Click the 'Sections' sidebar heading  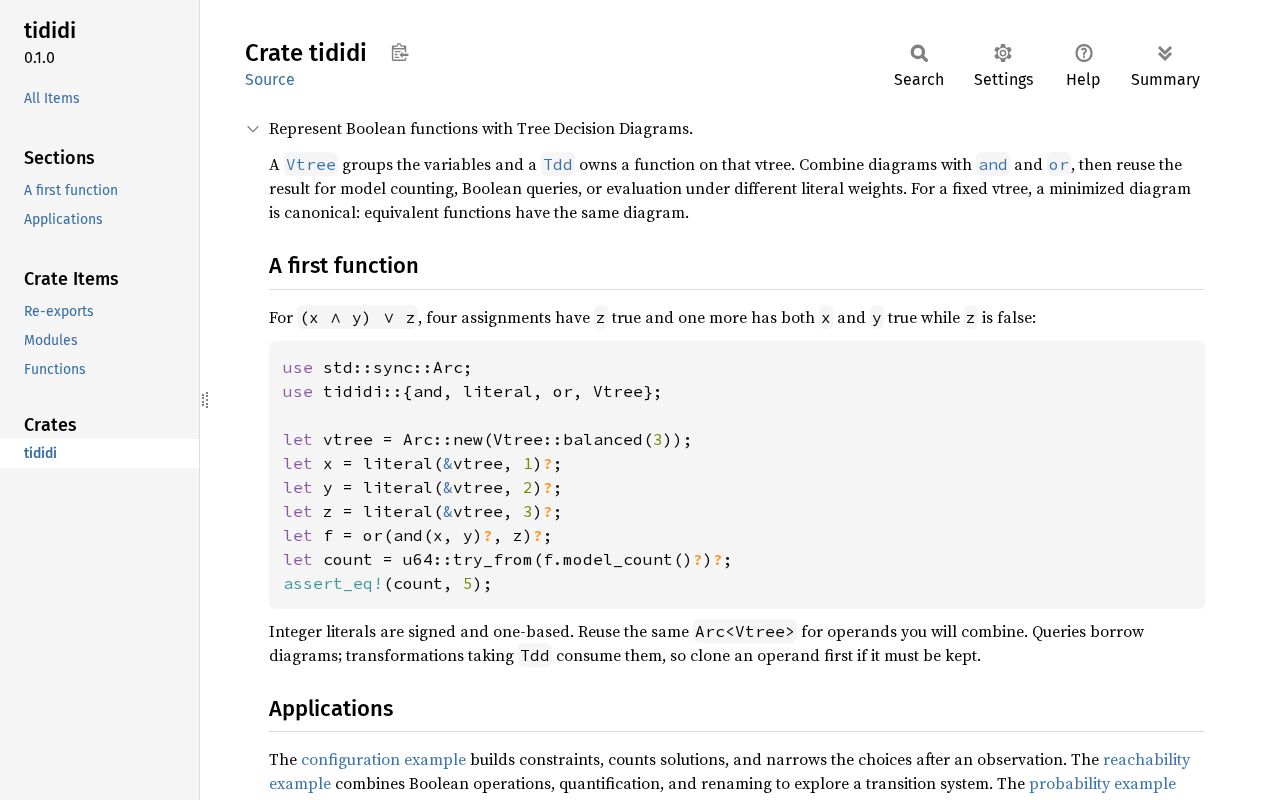coord(59,158)
